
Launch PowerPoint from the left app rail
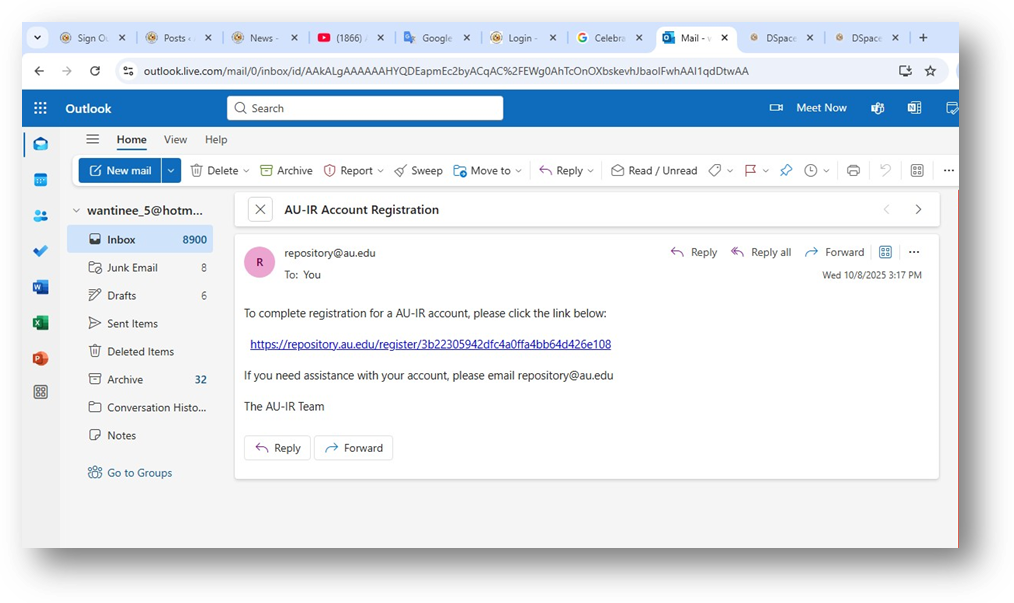(41, 358)
